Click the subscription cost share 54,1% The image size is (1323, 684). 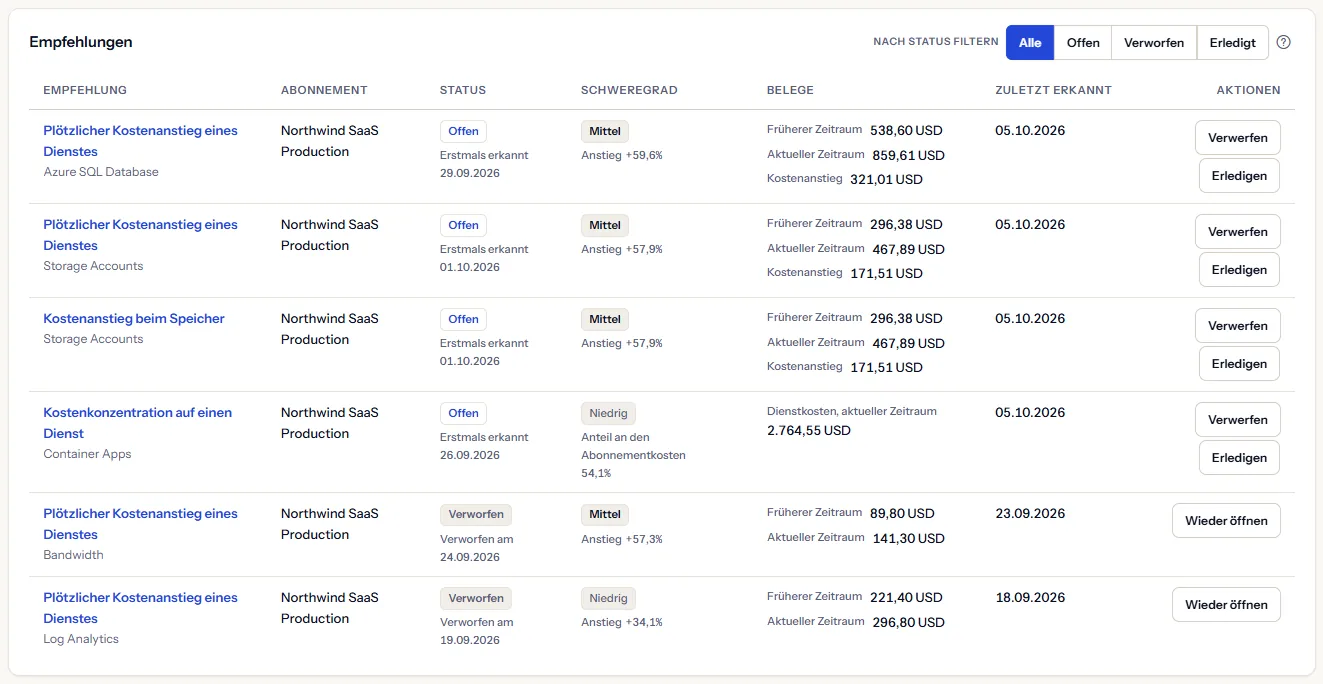(x=596, y=473)
